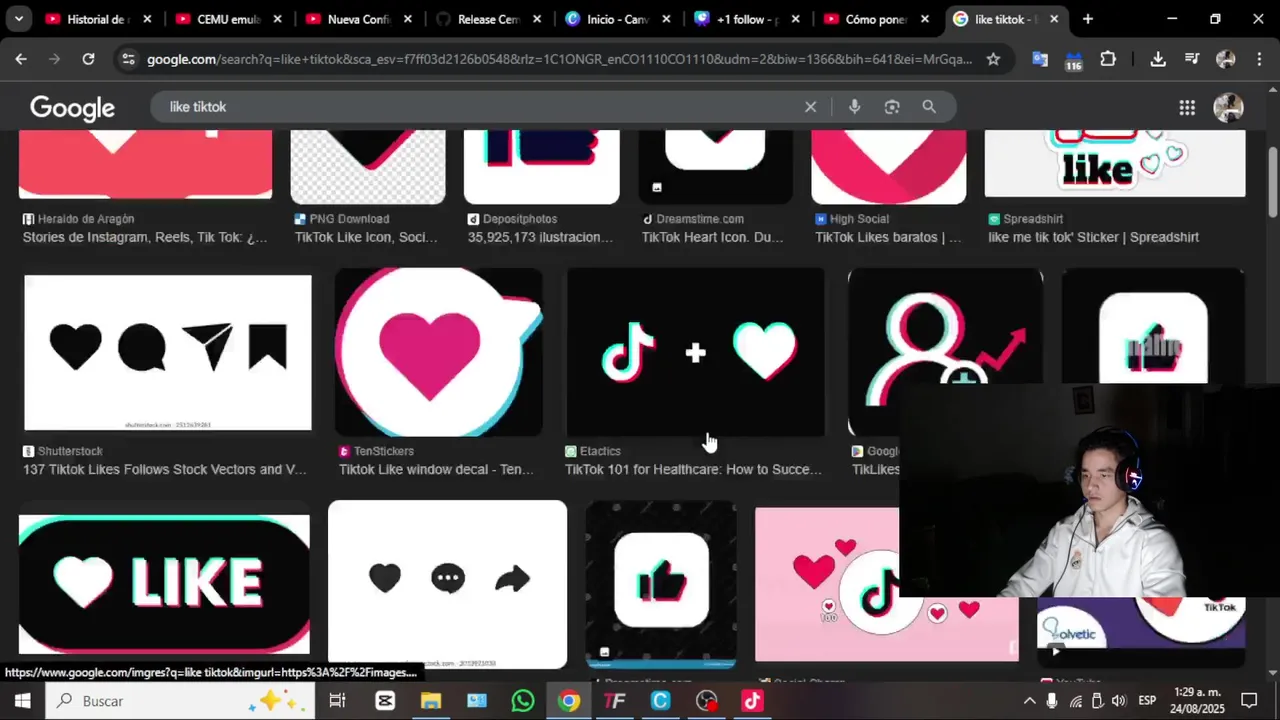This screenshot has height=720, width=1280.
Task: Switch to the Release Cemu GitHub tab
Action: coord(487,19)
